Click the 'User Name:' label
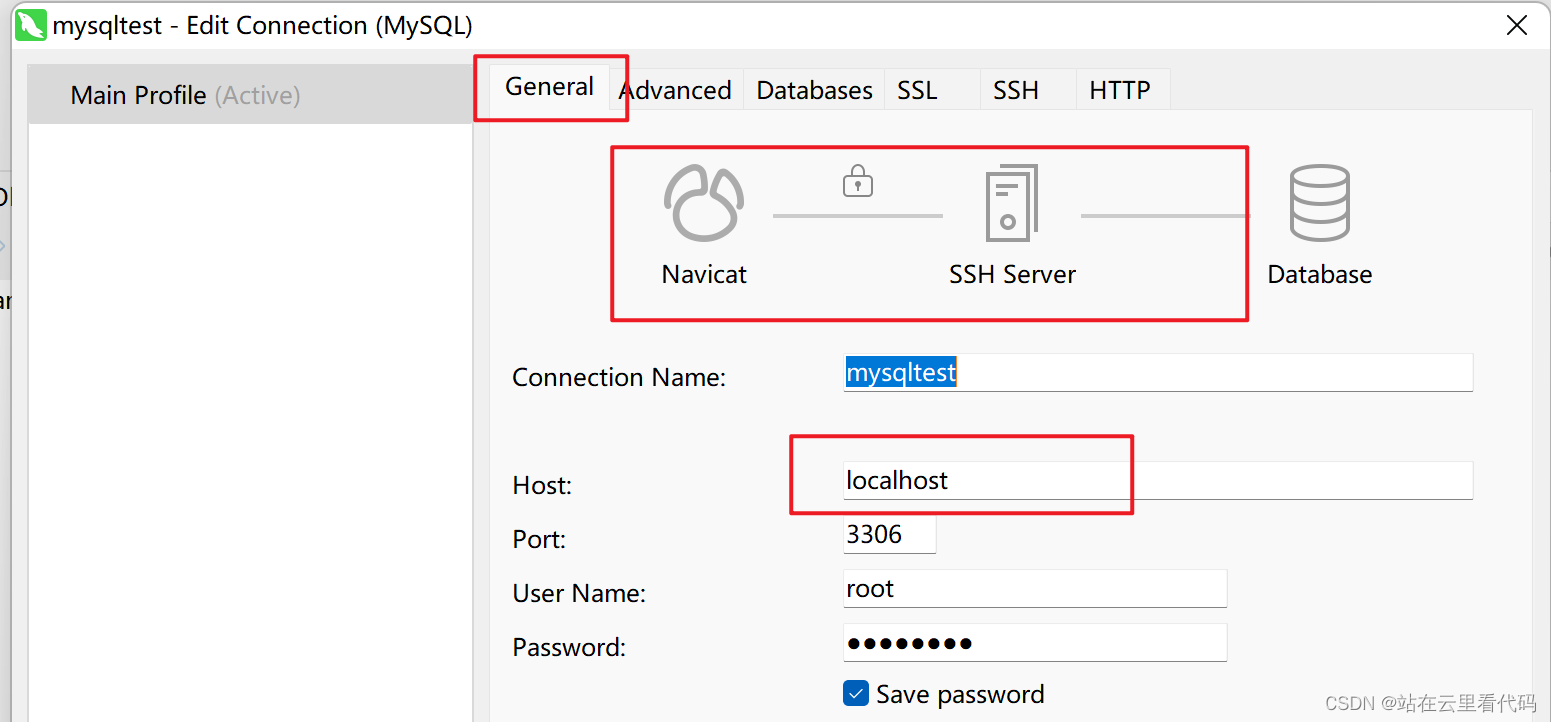This screenshot has height=722, width=1551. (579, 593)
